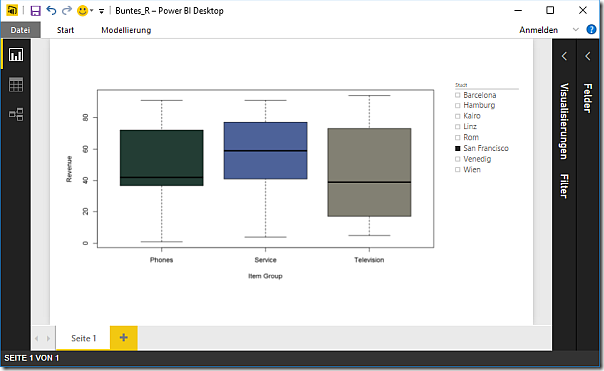Switch to Relationships model view icon
The height and width of the screenshot is (371, 604).
click(x=16, y=114)
